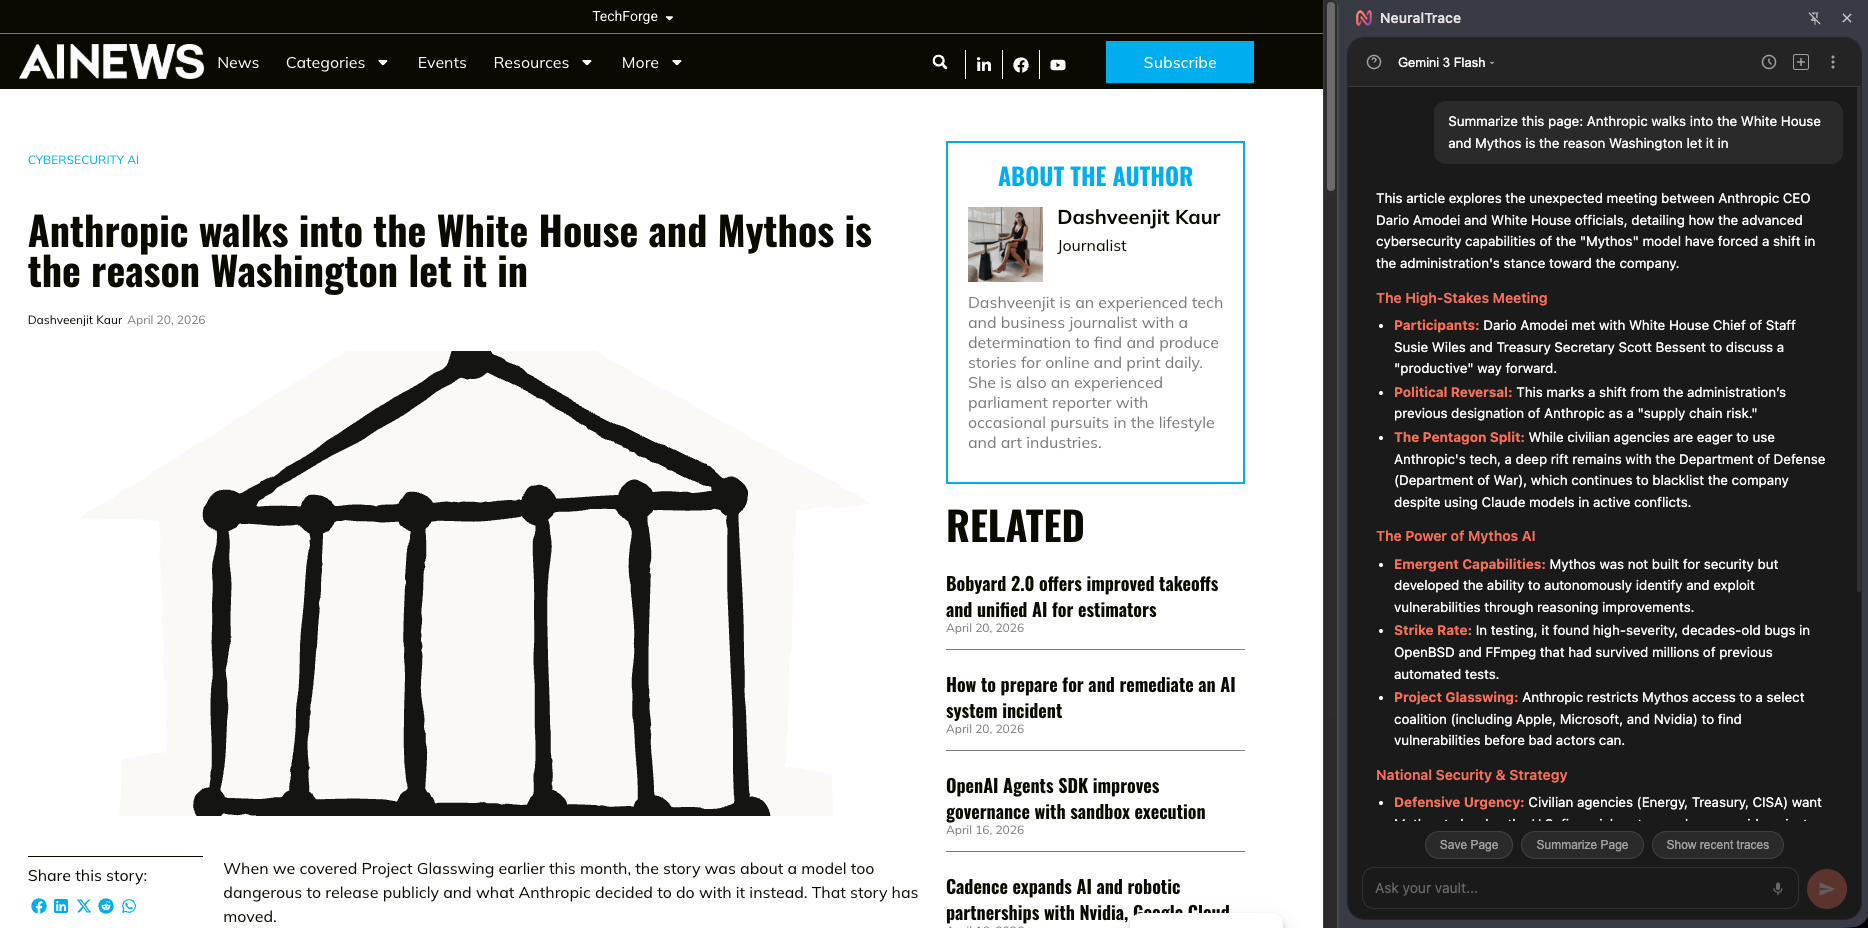Image resolution: width=1868 pixels, height=928 pixels.
Task: Expand More menu dropdown
Action: pyautogui.click(x=652, y=62)
